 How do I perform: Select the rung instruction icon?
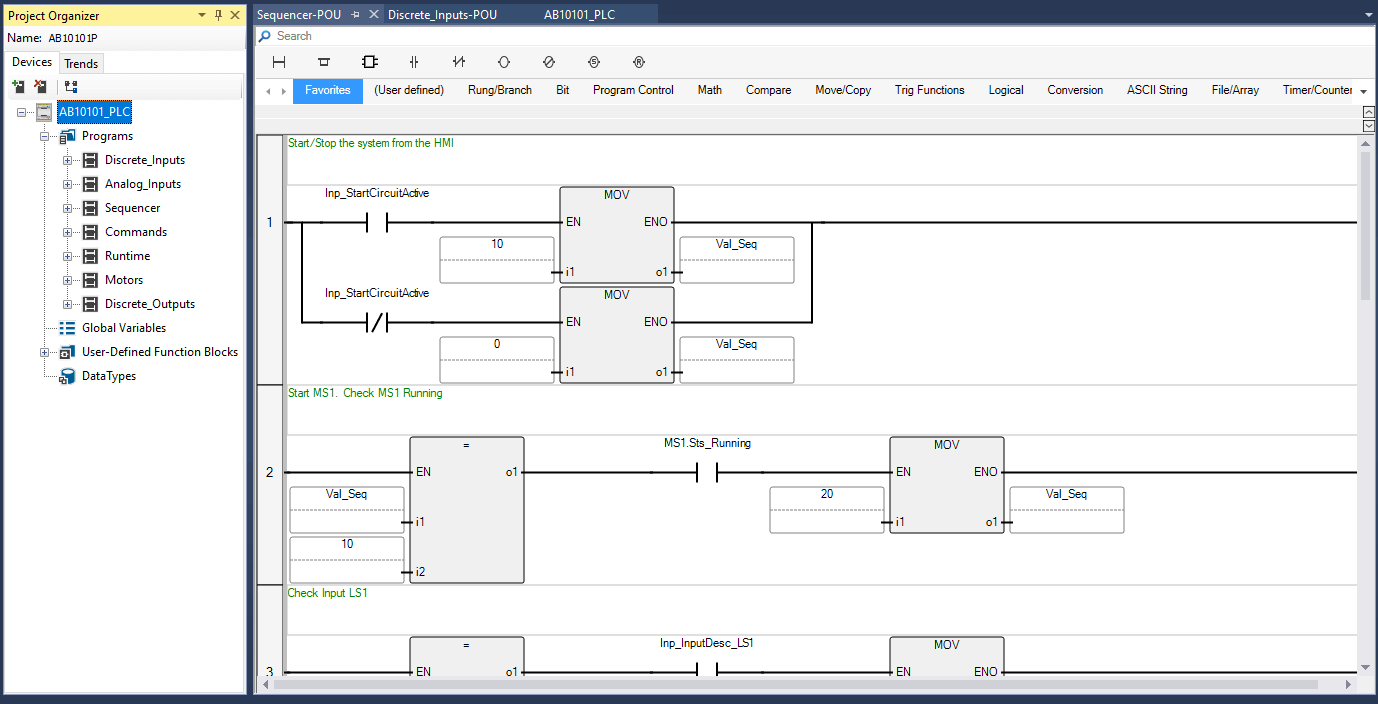click(279, 62)
